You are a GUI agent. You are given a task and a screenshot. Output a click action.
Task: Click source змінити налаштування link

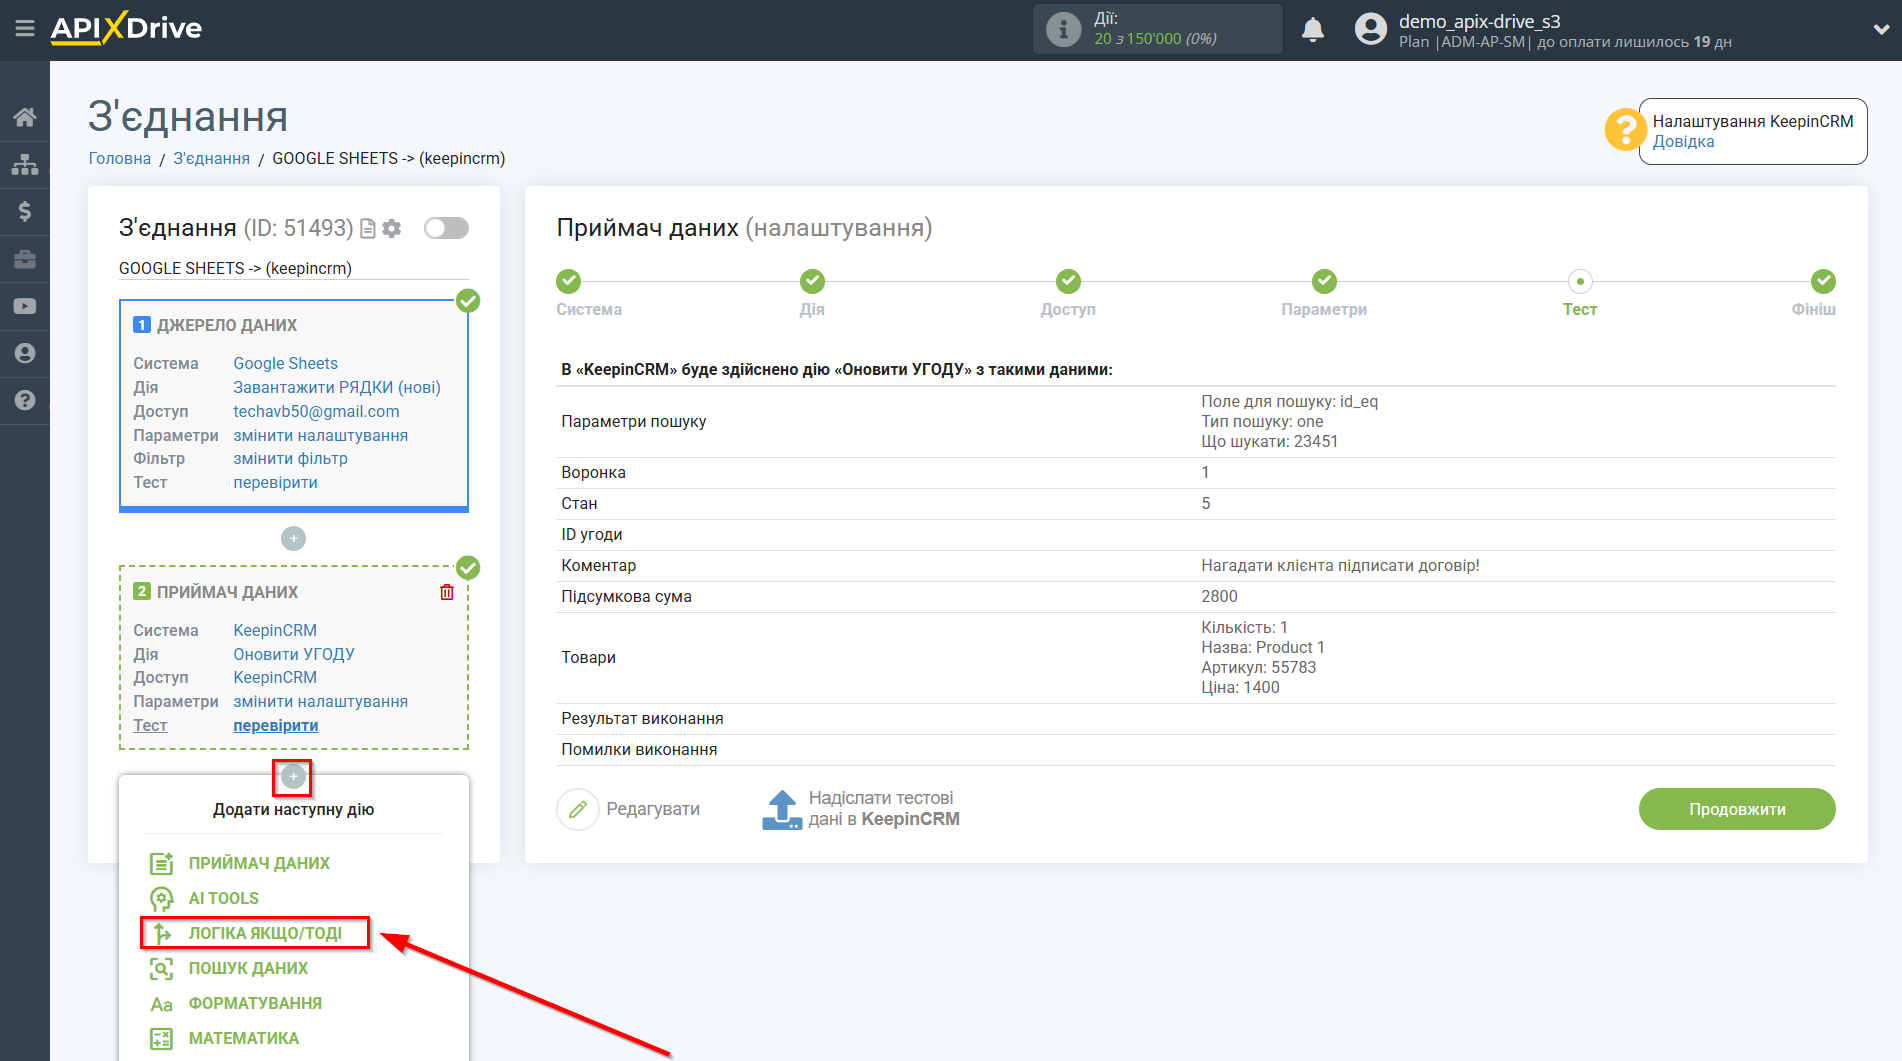[320, 435]
